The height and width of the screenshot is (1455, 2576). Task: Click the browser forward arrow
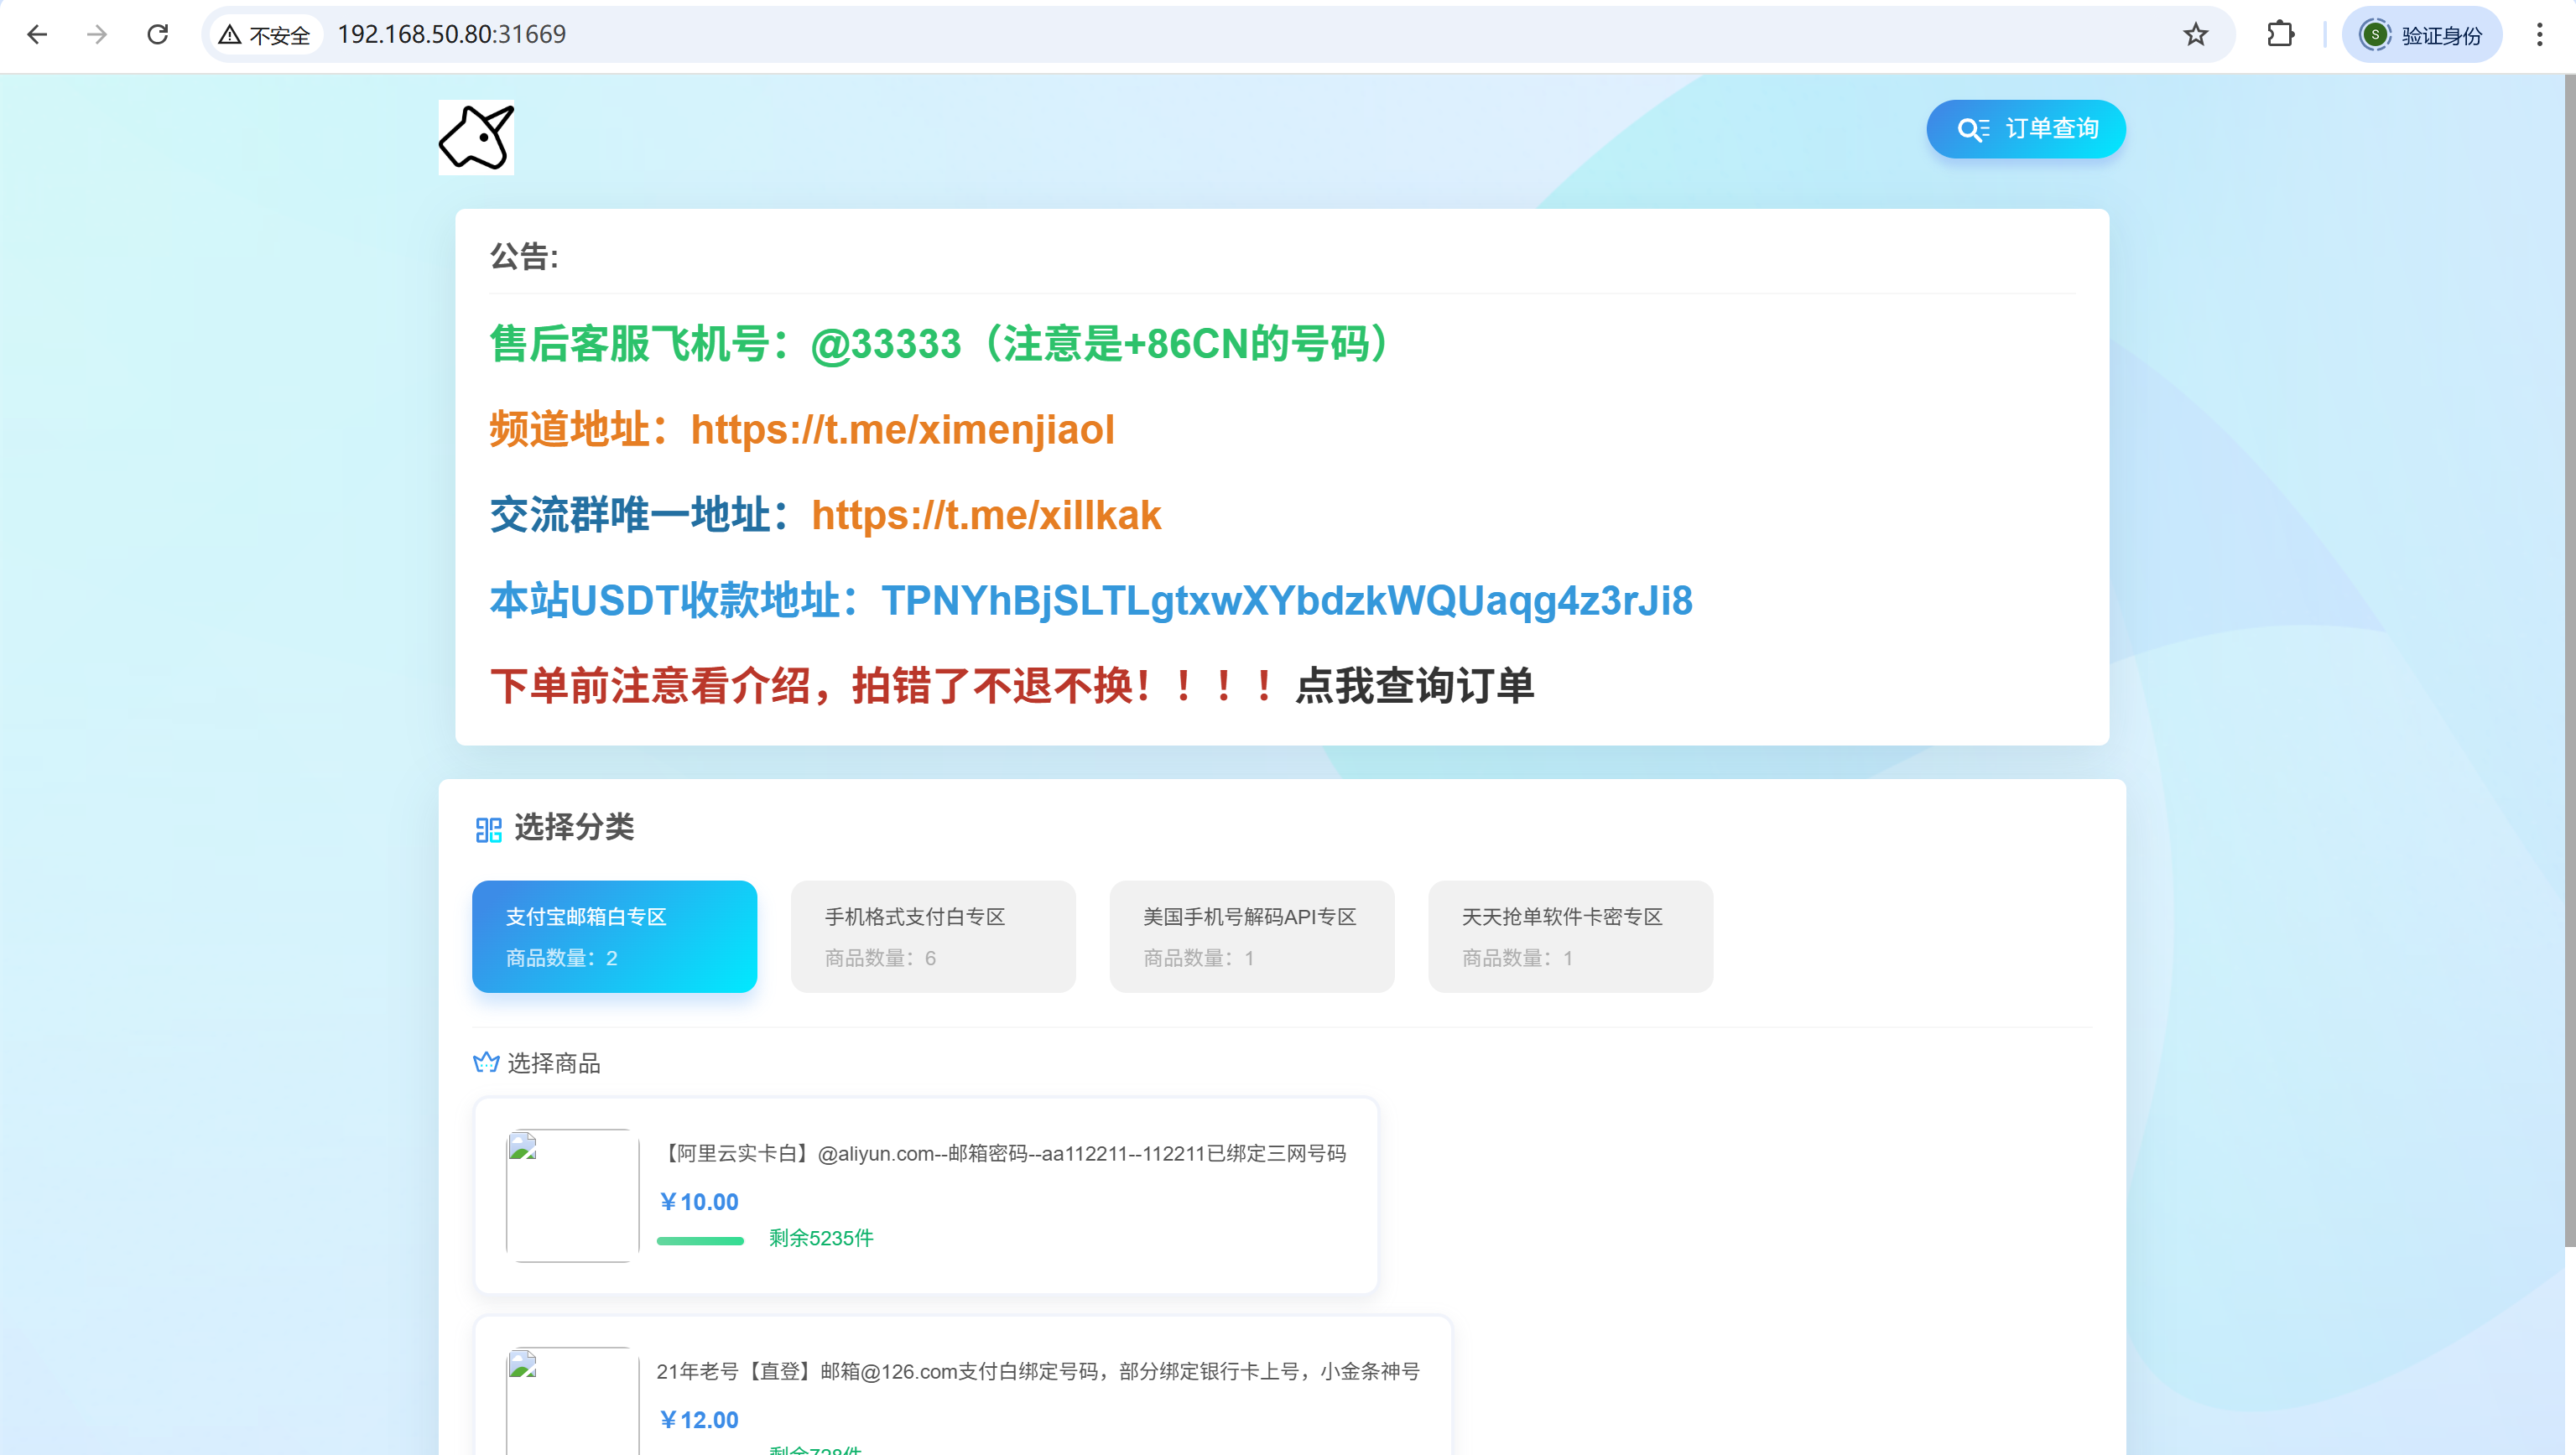click(x=97, y=35)
